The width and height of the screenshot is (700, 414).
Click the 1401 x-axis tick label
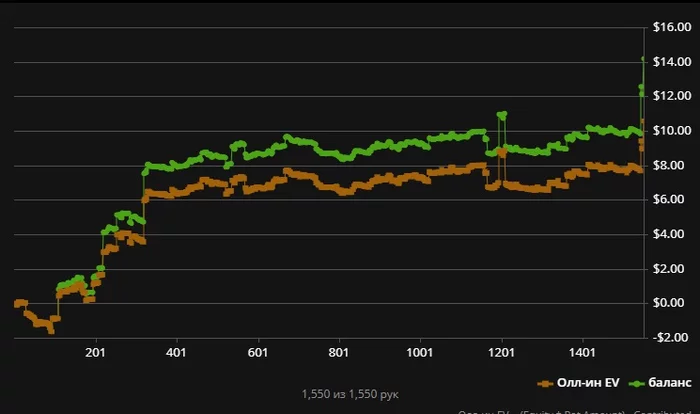[582, 352]
